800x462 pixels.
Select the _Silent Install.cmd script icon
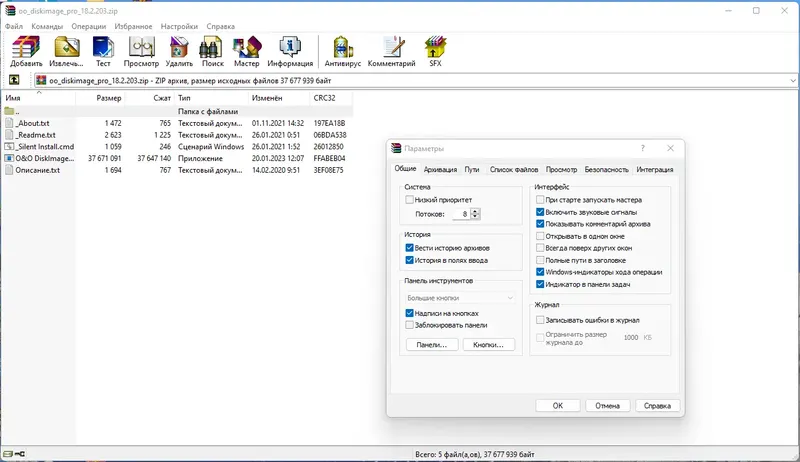point(9,146)
